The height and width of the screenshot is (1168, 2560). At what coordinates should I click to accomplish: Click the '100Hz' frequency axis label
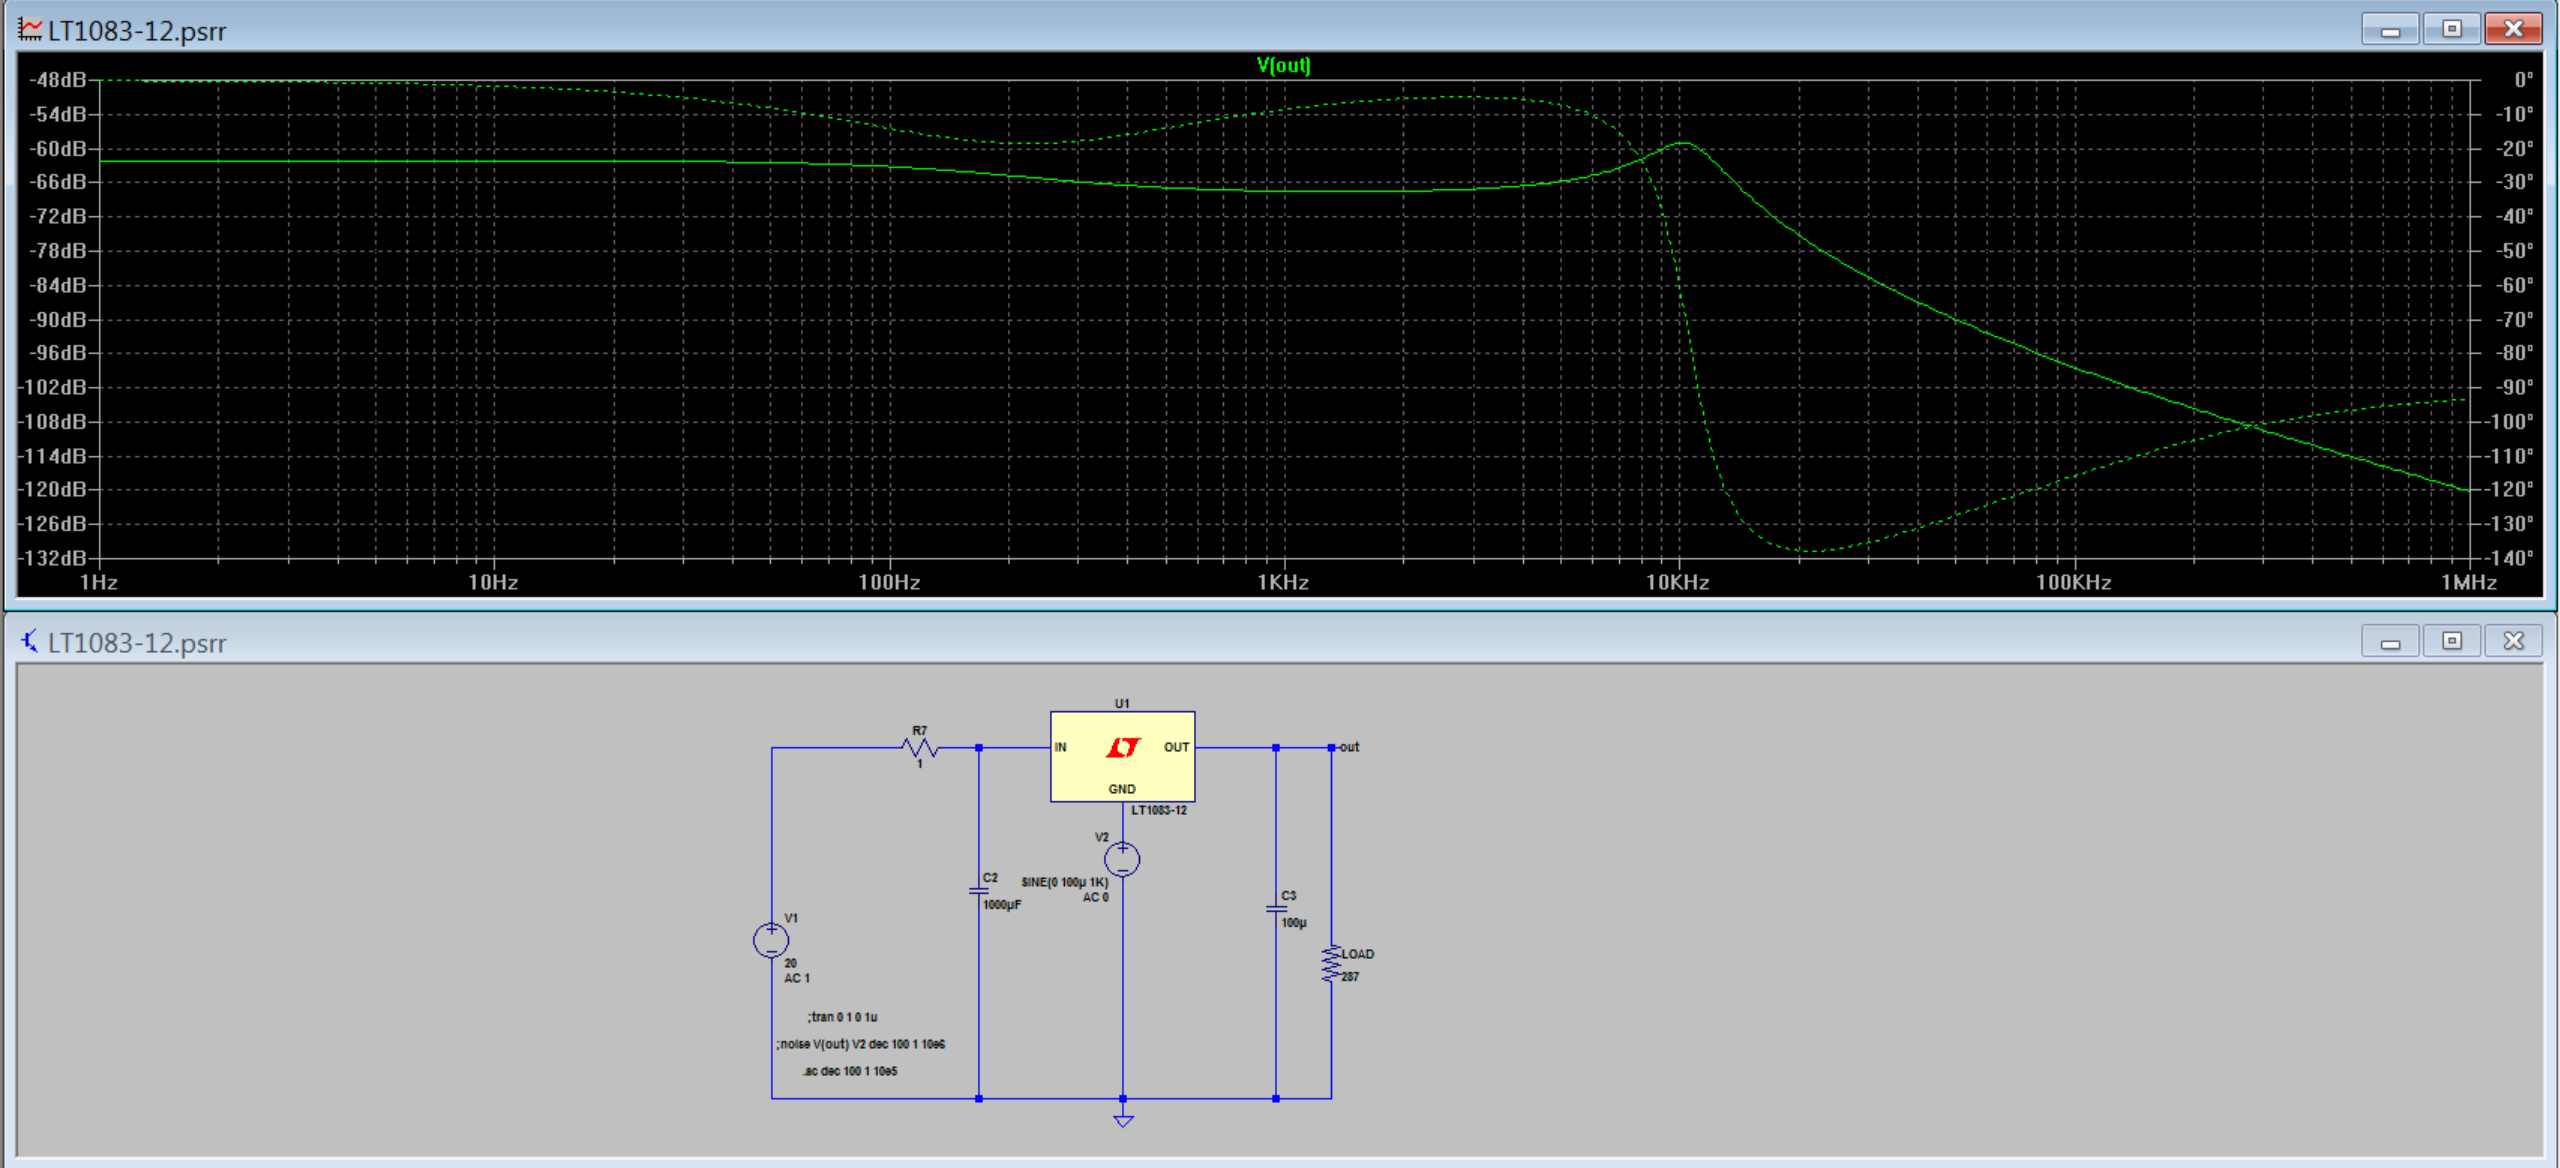tap(889, 582)
